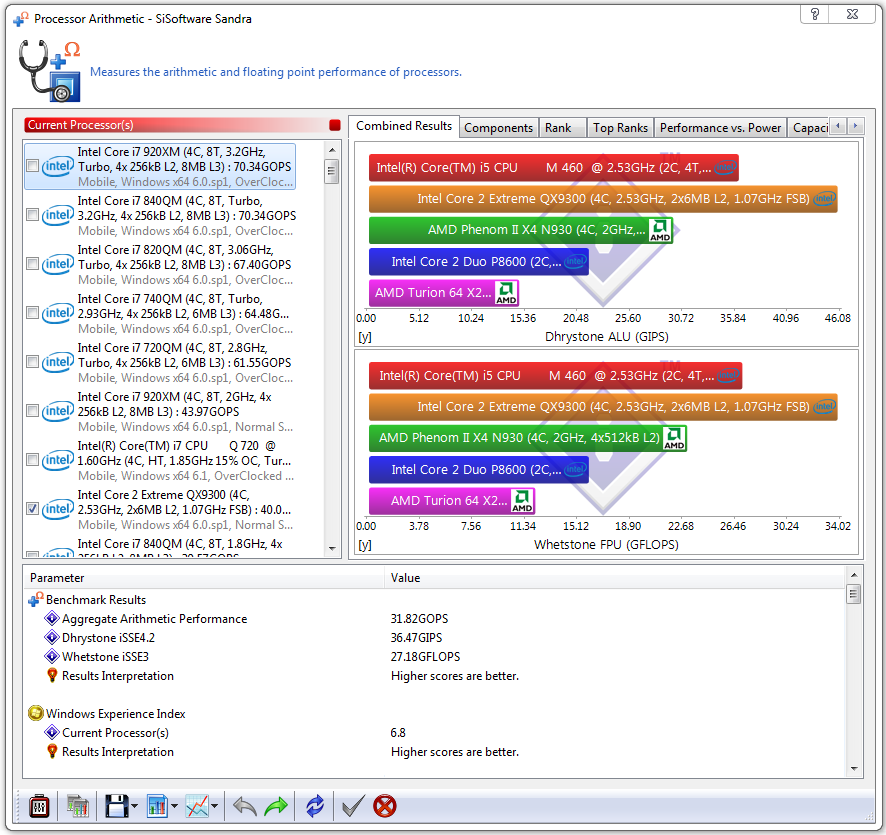The height and width of the screenshot is (835, 886).
Task: Click the SiSoftware Sandra title bar app icon
Action: pos(21,19)
